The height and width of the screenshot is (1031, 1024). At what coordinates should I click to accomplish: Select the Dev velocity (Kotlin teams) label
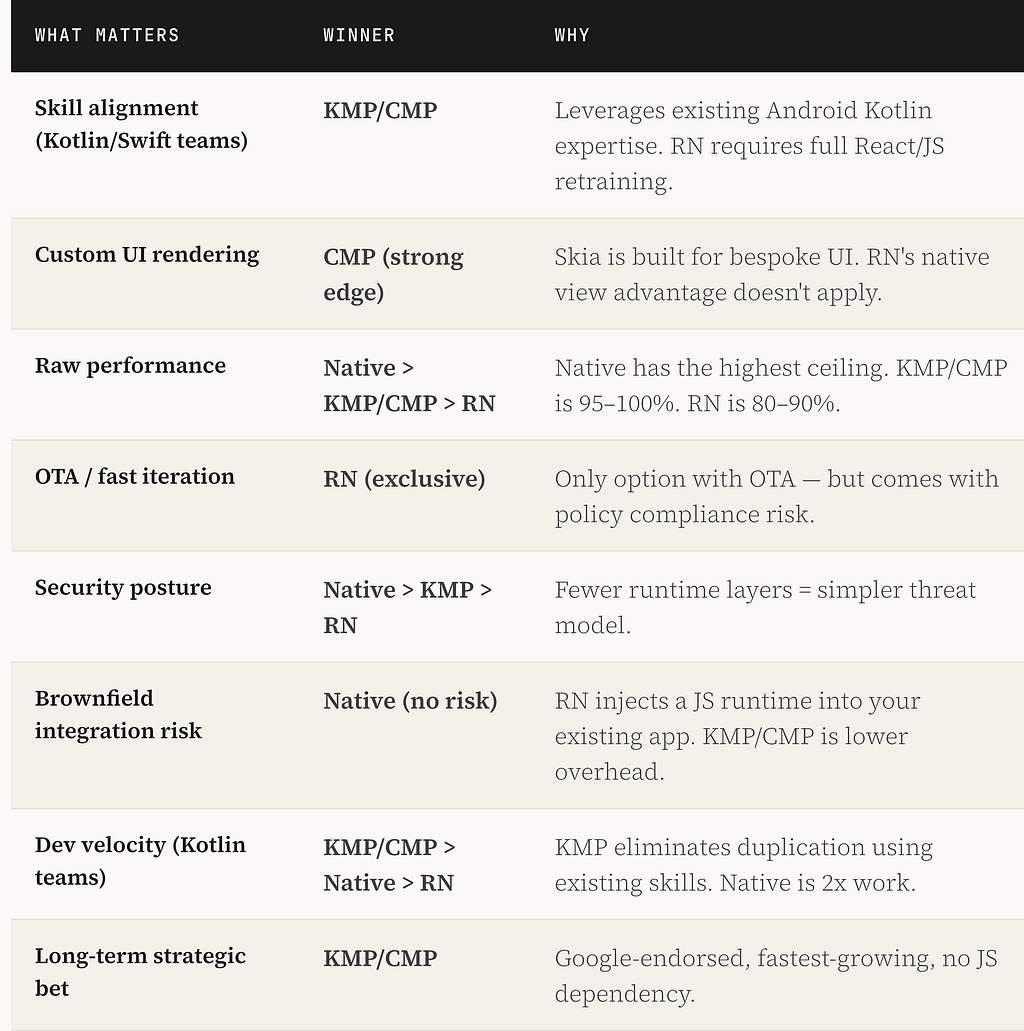140,861
